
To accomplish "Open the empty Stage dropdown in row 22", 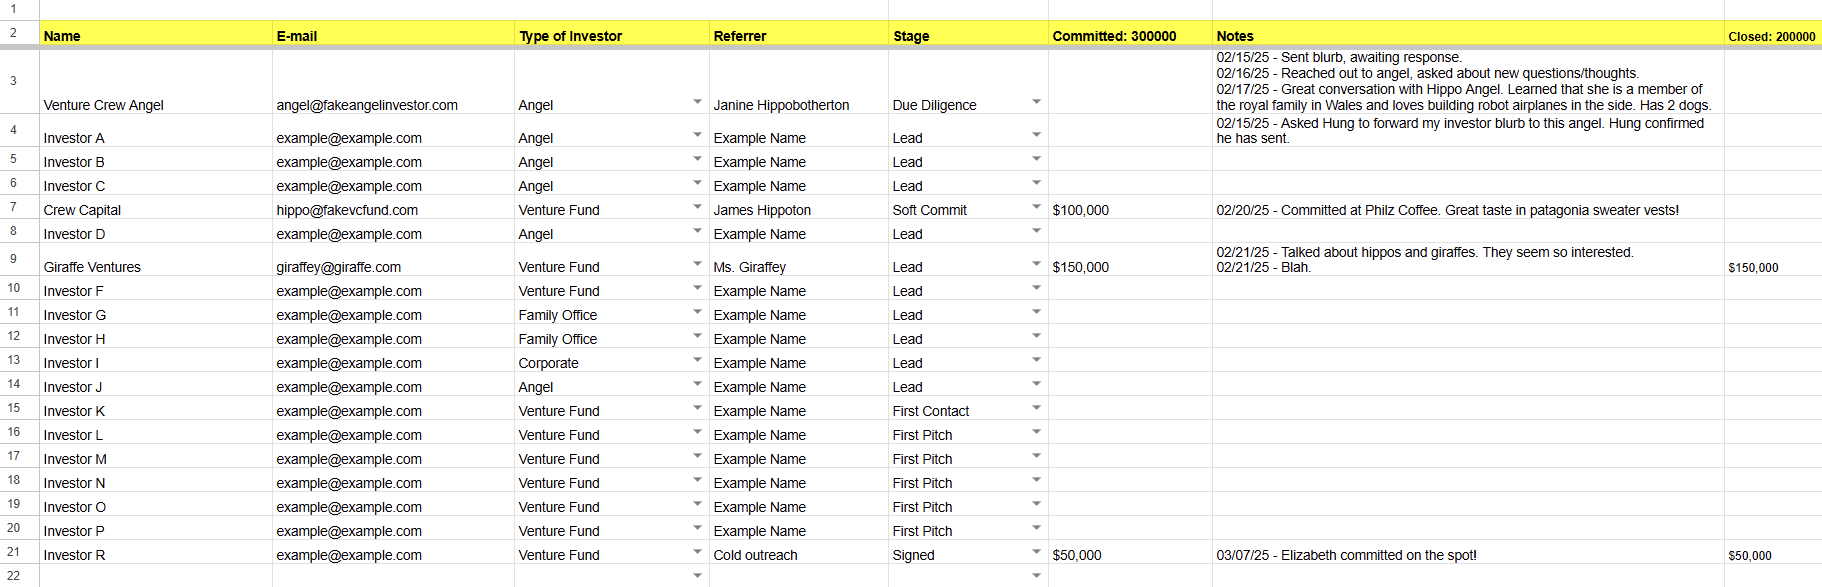I will pyautogui.click(x=1036, y=575).
